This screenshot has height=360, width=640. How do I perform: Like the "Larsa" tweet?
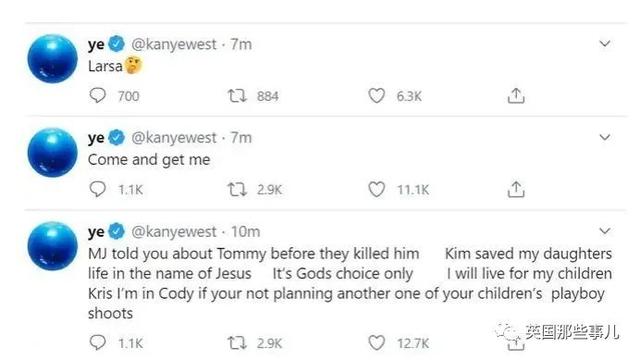coord(376,96)
